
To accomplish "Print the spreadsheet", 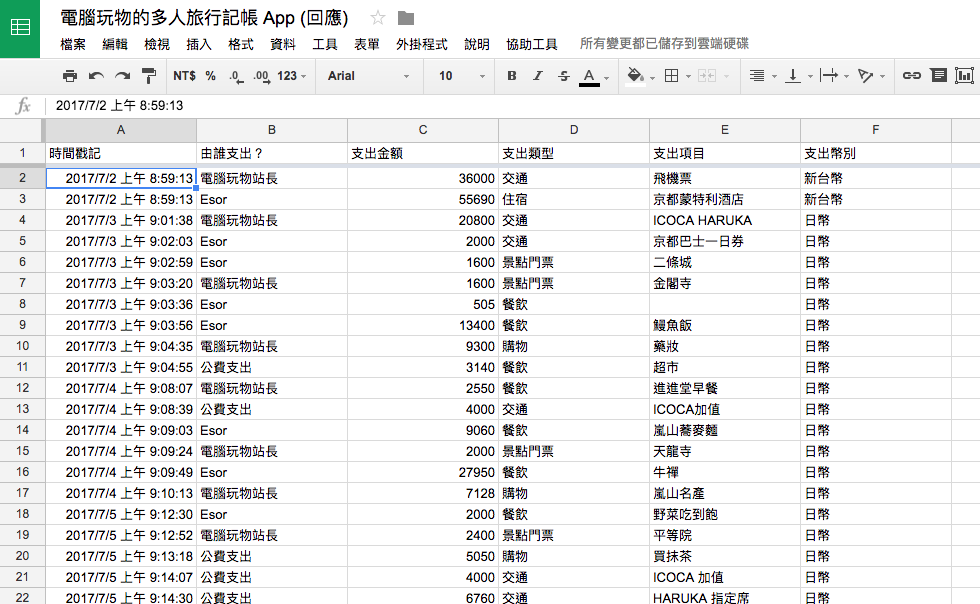I will 70,76.
